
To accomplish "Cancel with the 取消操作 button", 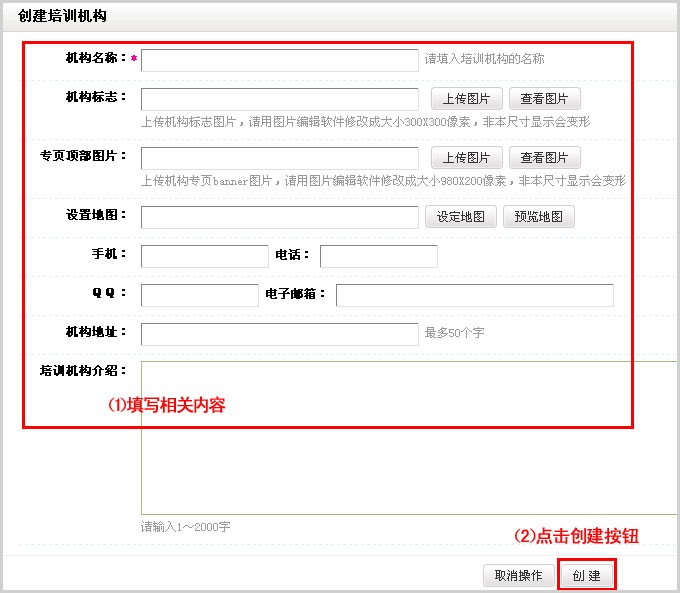I will pyautogui.click(x=518, y=576).
